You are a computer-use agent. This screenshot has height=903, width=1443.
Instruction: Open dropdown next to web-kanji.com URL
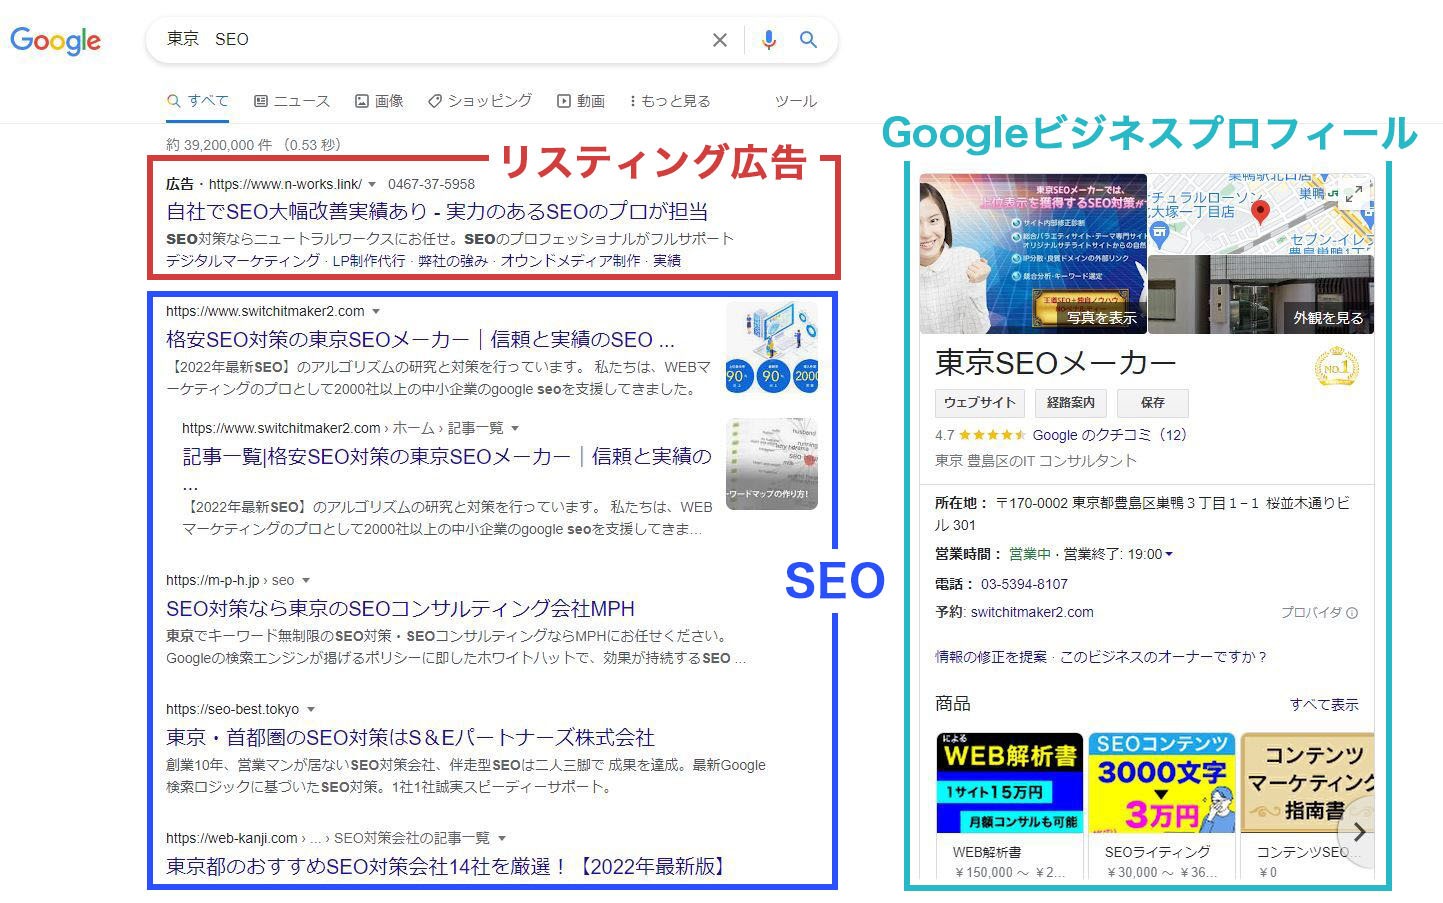tap(502, 839)
